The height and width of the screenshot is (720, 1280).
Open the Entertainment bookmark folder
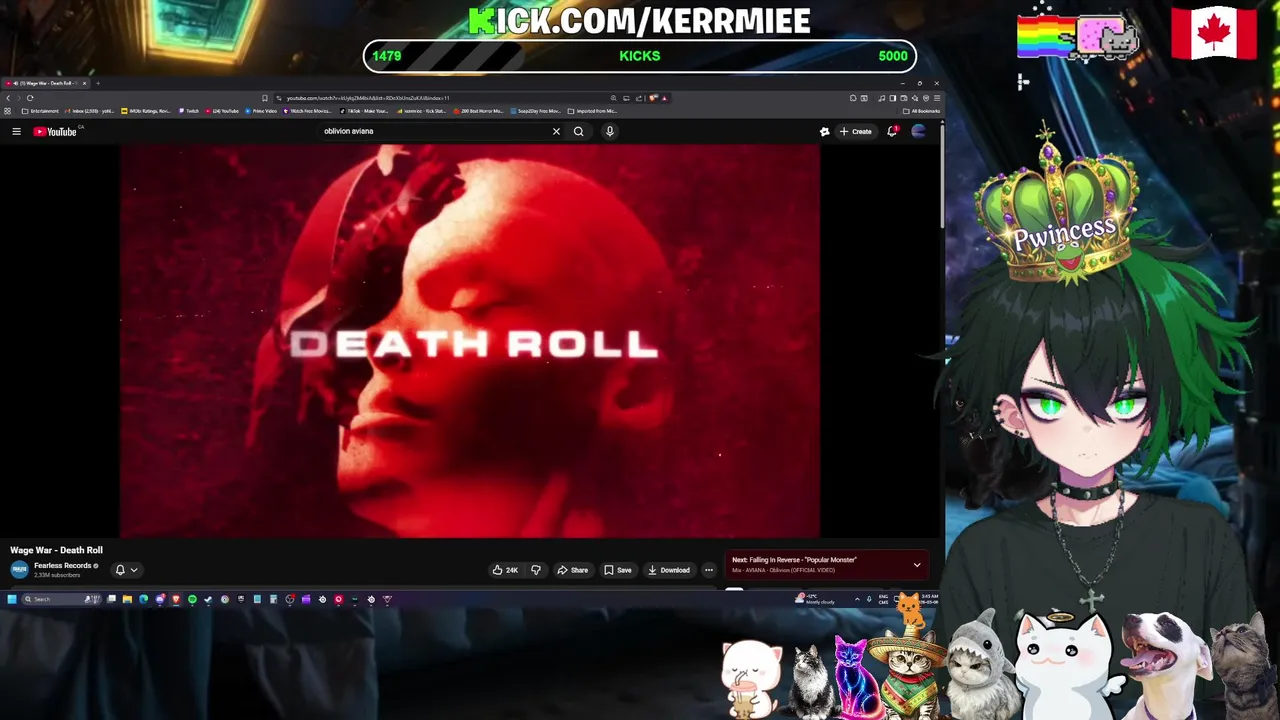pos(40,111)
